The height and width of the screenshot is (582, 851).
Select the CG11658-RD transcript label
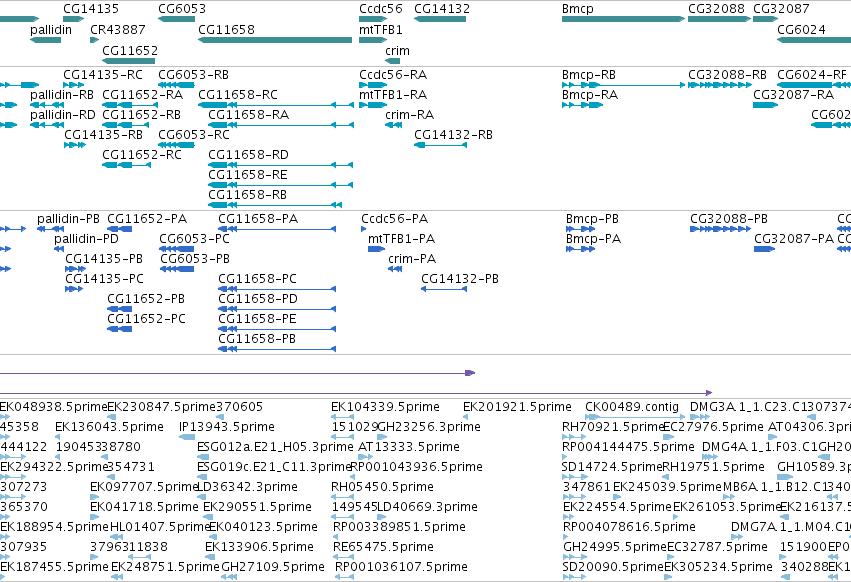[x=248, y=155]
